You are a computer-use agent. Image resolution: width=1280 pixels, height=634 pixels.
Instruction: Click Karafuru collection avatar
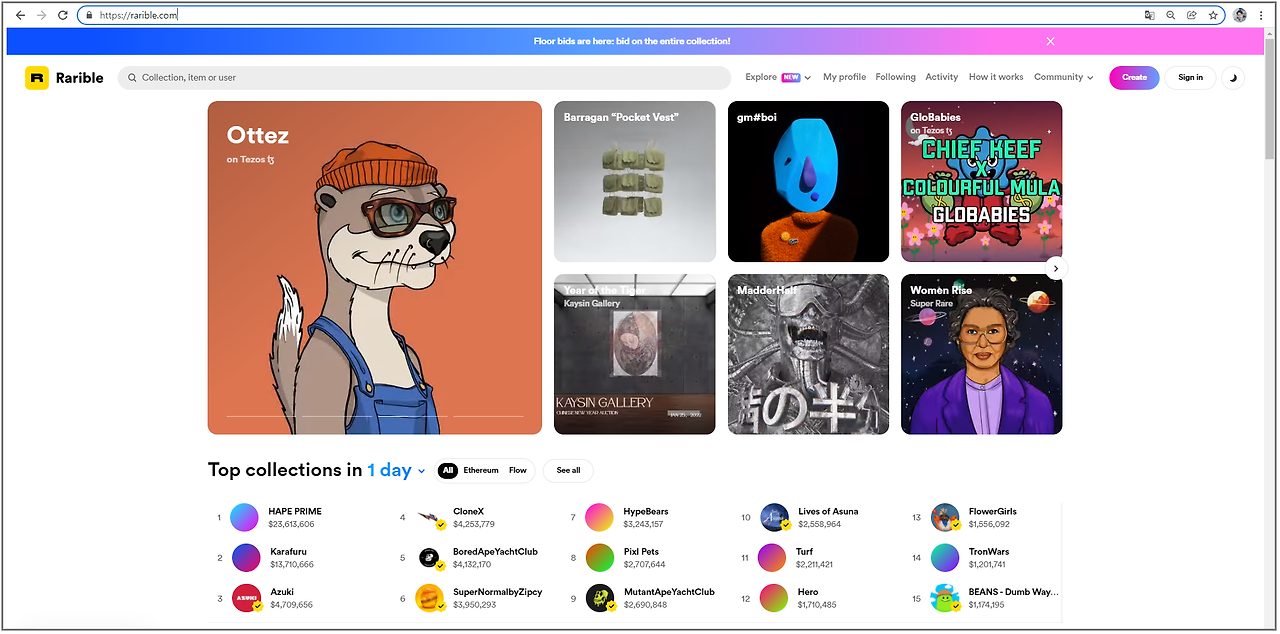point(246,557)
